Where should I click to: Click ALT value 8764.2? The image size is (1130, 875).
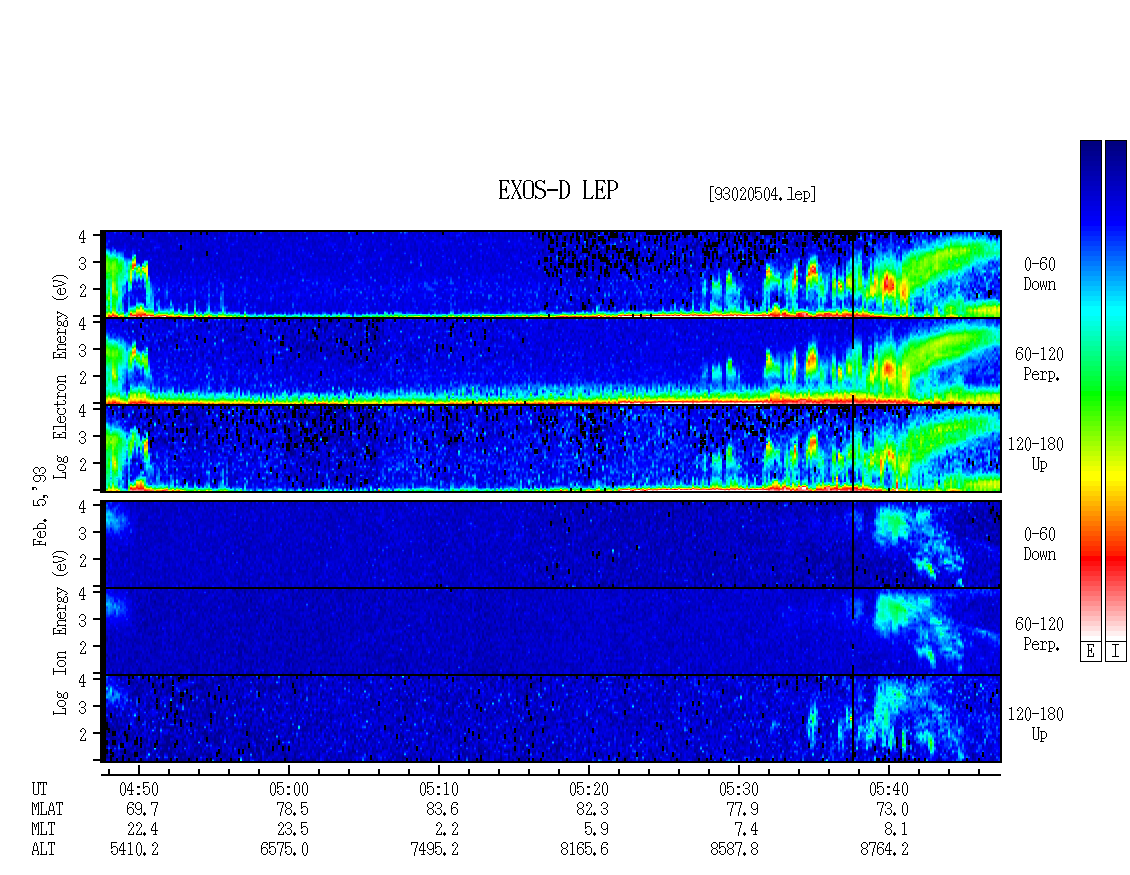[884, 850]
